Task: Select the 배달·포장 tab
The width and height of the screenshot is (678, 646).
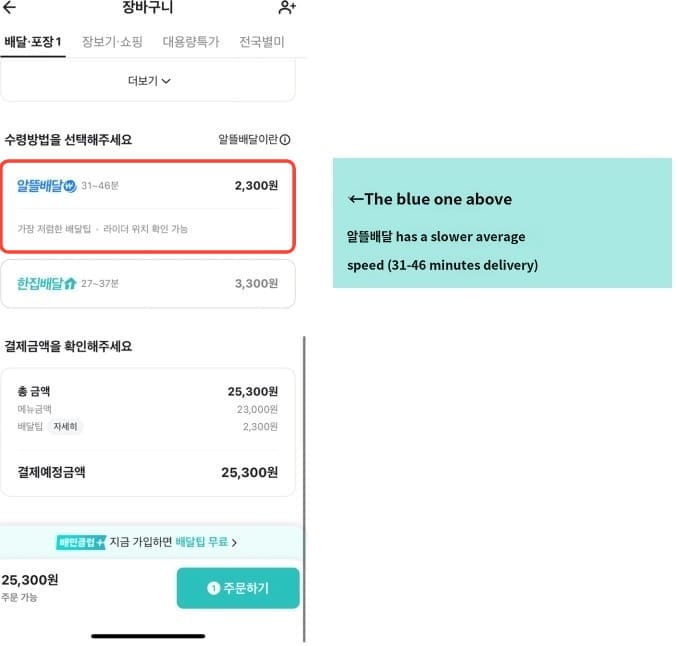Action: pyautogui.click(x=33, y=42)
